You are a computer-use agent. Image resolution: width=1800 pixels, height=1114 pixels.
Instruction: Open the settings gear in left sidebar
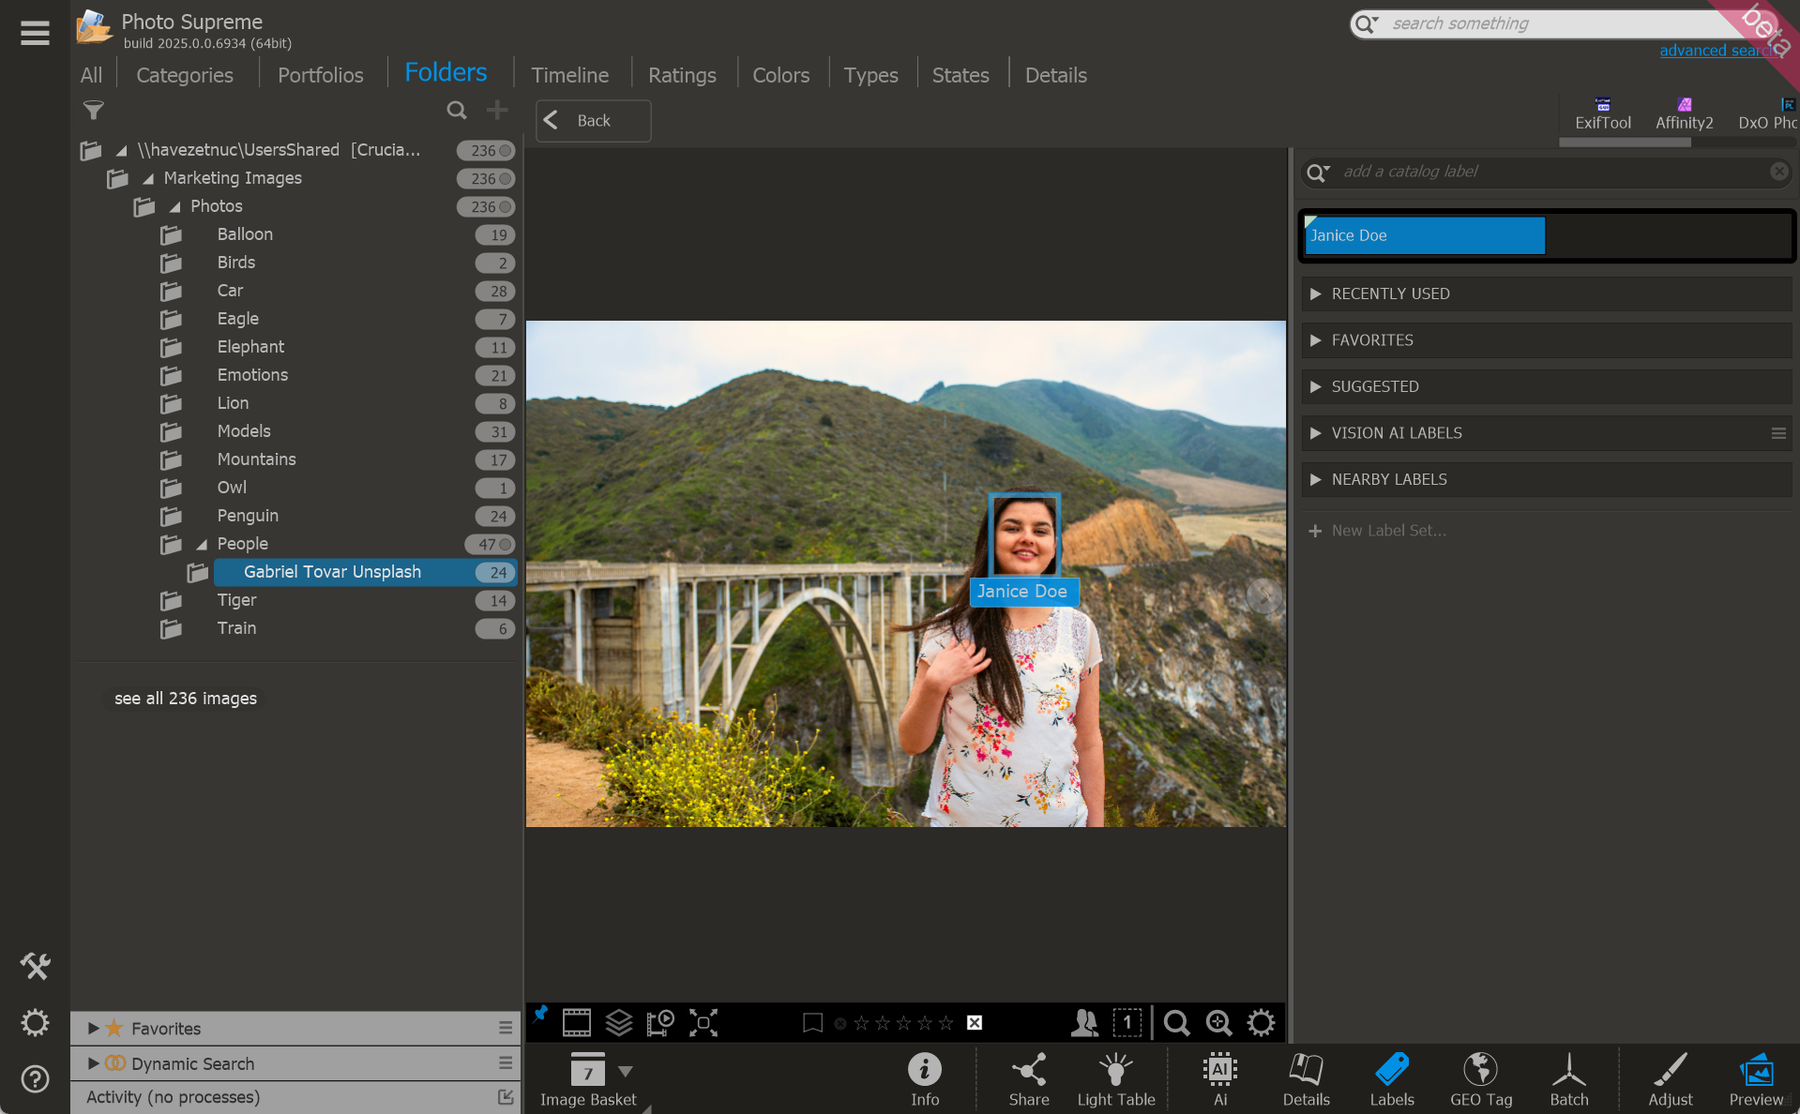tap(35, 1022)
